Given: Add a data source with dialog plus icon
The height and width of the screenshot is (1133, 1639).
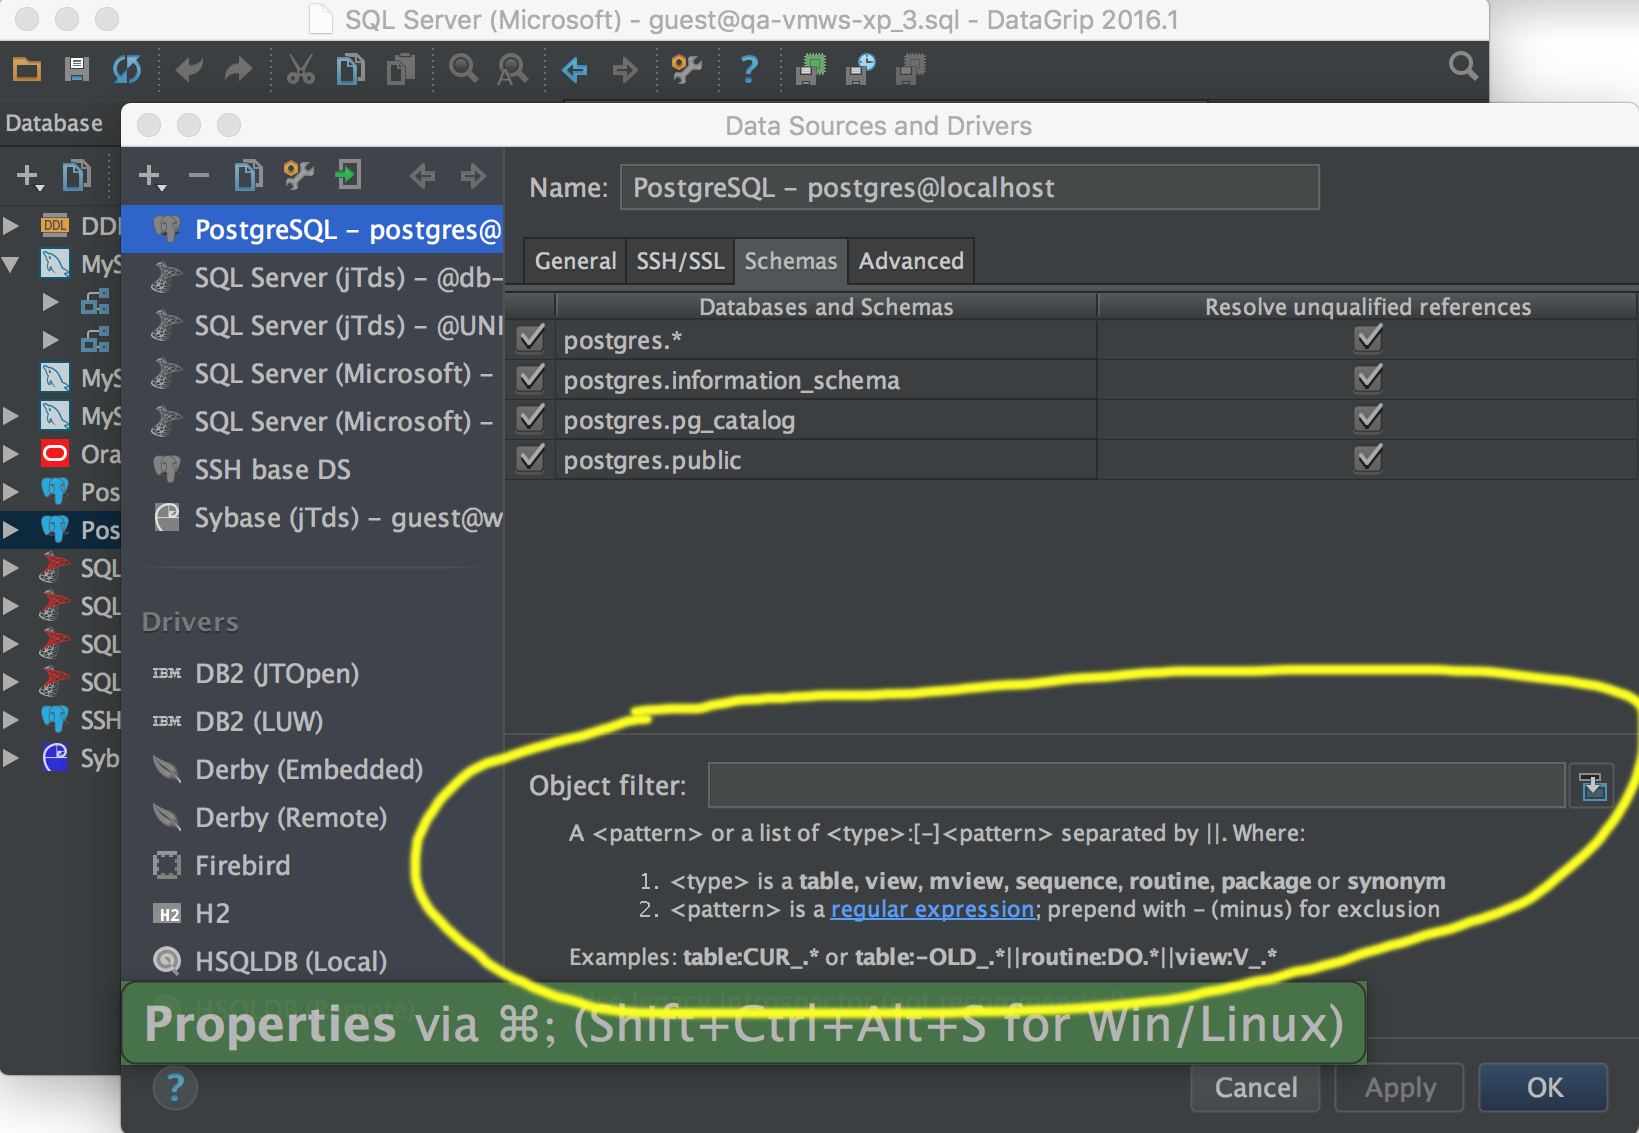Looking at the screenshot, I should click(x=151, y=177).
